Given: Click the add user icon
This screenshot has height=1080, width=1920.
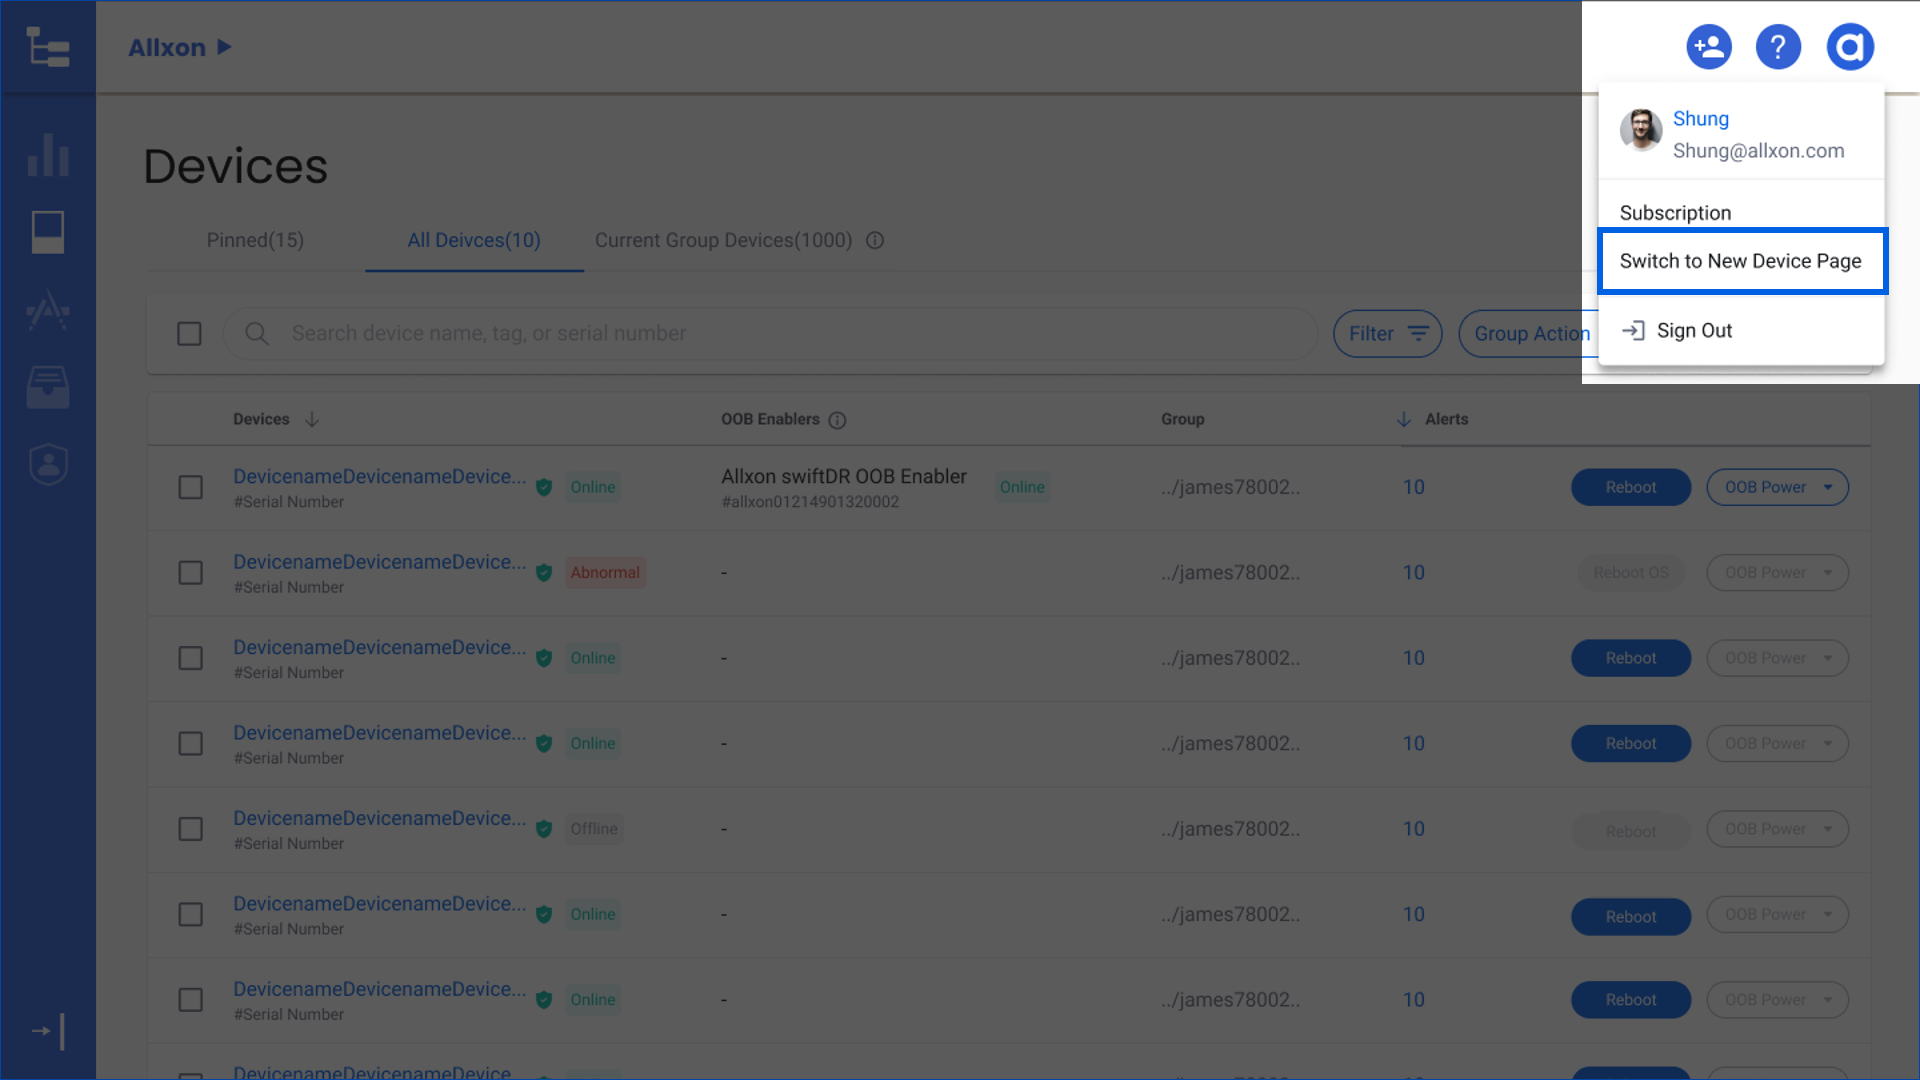Looking at the screenshot, I should click(x=1709, y=47).
